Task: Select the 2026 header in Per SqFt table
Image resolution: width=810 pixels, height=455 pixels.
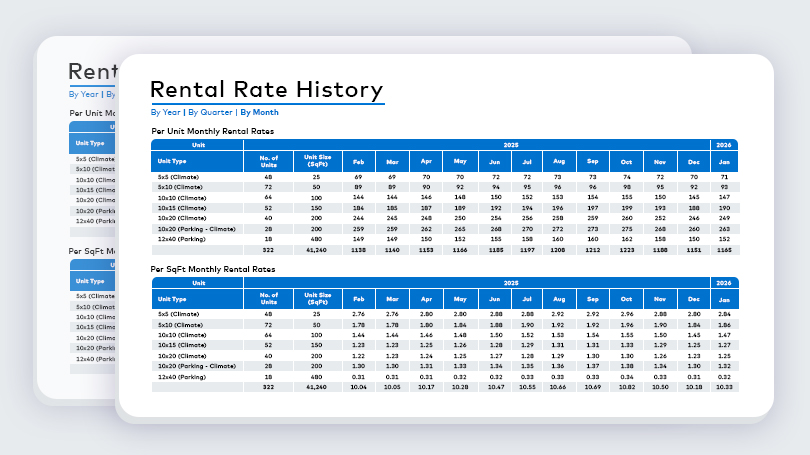Action: (x=724, y=283)
